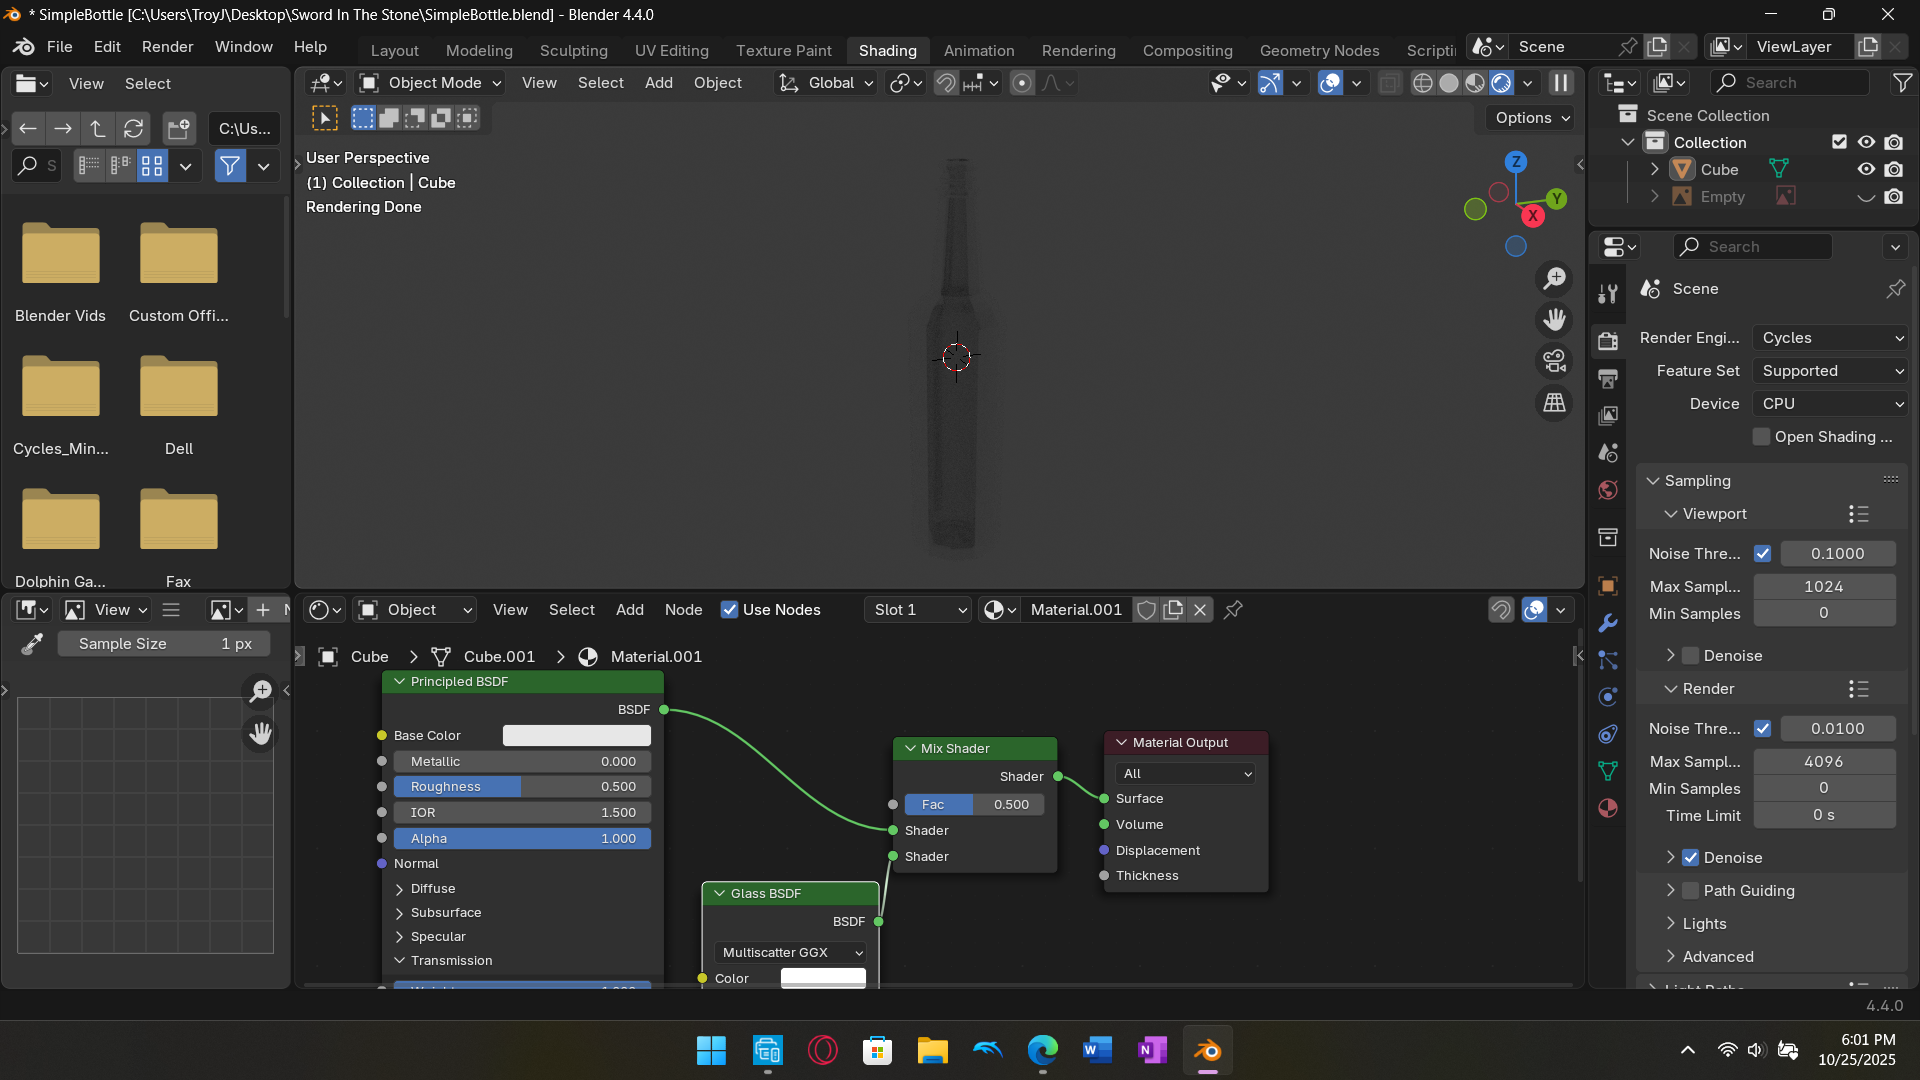The image size is (1920, 1080).
Task: Uncheck the Use Nodes checkbox
Action: pos(730,610)
